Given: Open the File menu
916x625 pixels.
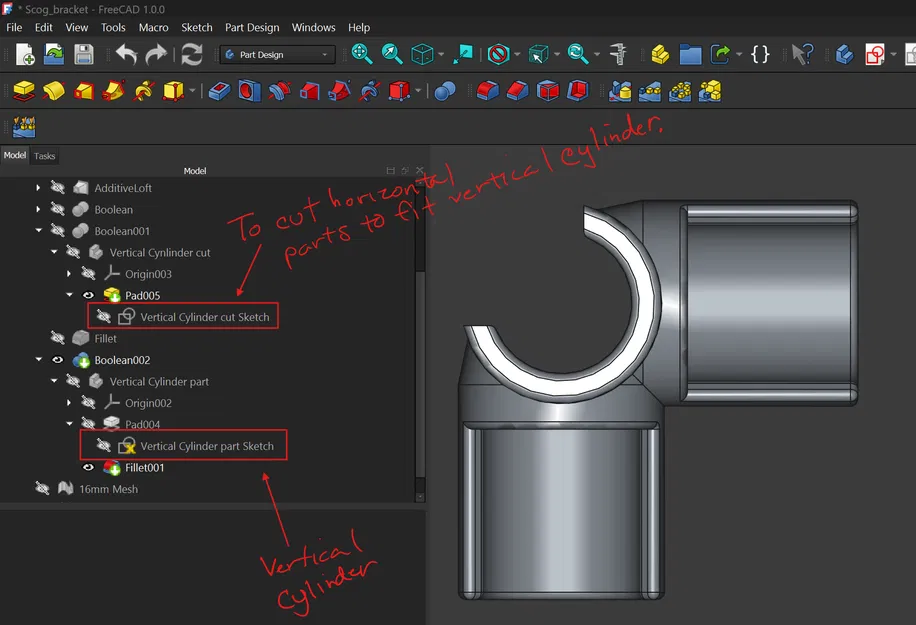Looking at the screenshot, I should [14, 27].
